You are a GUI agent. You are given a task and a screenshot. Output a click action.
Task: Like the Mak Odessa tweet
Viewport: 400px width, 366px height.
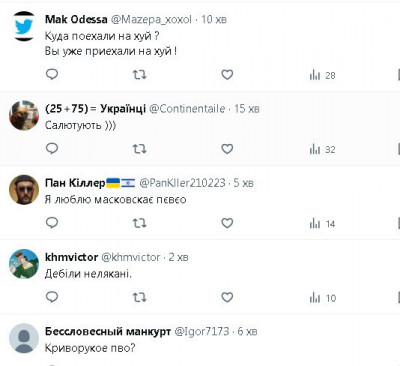click(x=227, y=75)
